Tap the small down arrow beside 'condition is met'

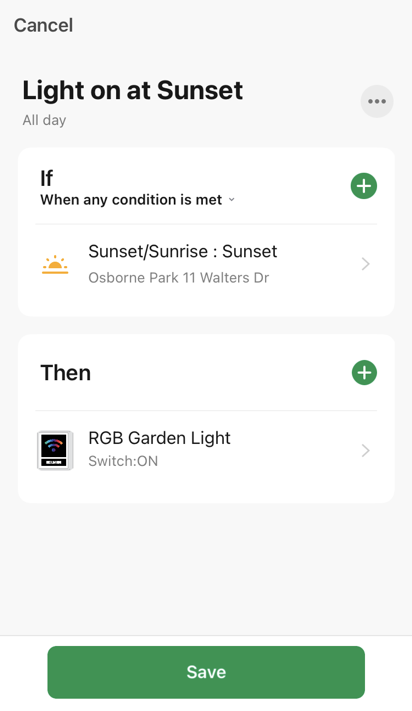click(232, 200)
